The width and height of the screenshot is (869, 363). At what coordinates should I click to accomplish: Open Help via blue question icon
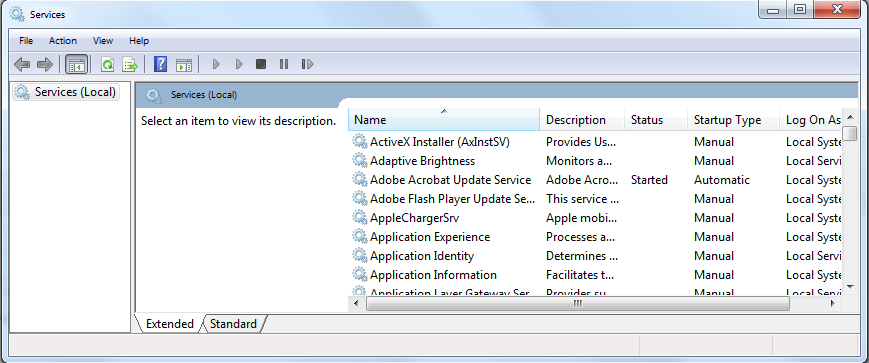pos(160,64)
